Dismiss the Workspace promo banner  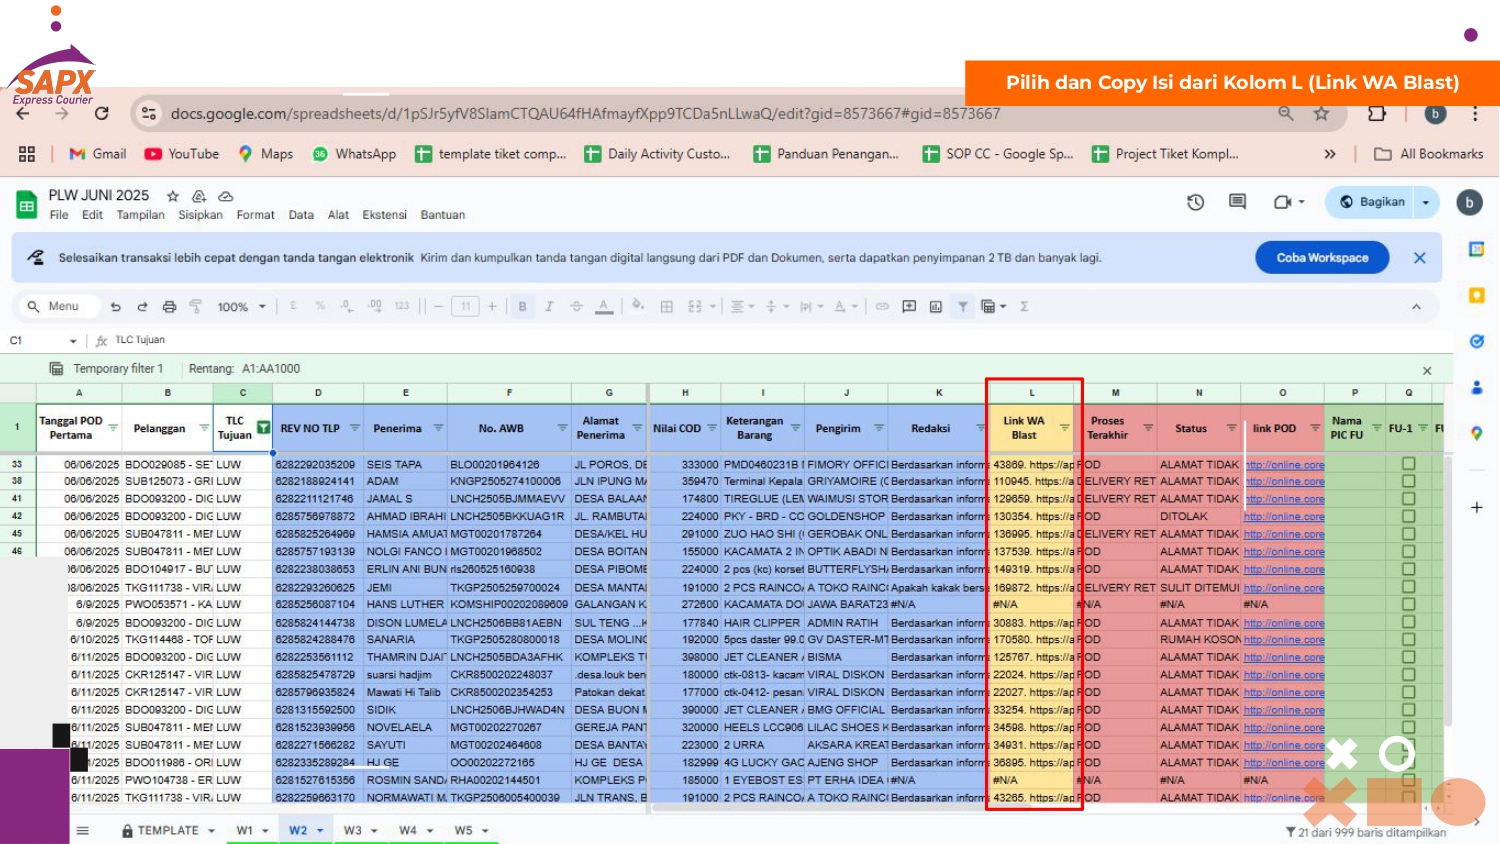pyautogui.click(x=1419, y=257)
